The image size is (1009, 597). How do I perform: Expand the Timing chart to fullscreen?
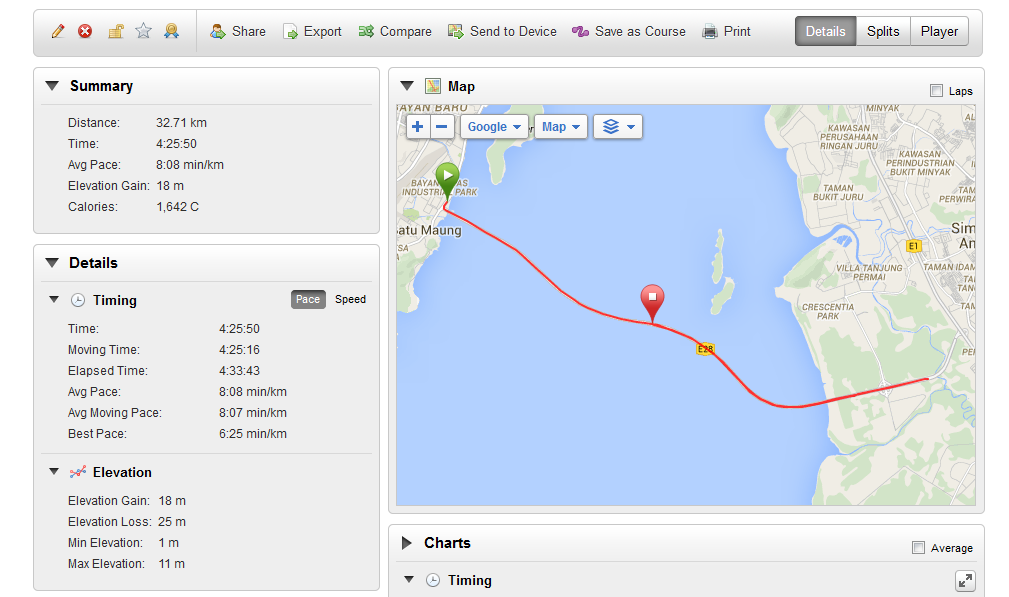coord(964,581)
